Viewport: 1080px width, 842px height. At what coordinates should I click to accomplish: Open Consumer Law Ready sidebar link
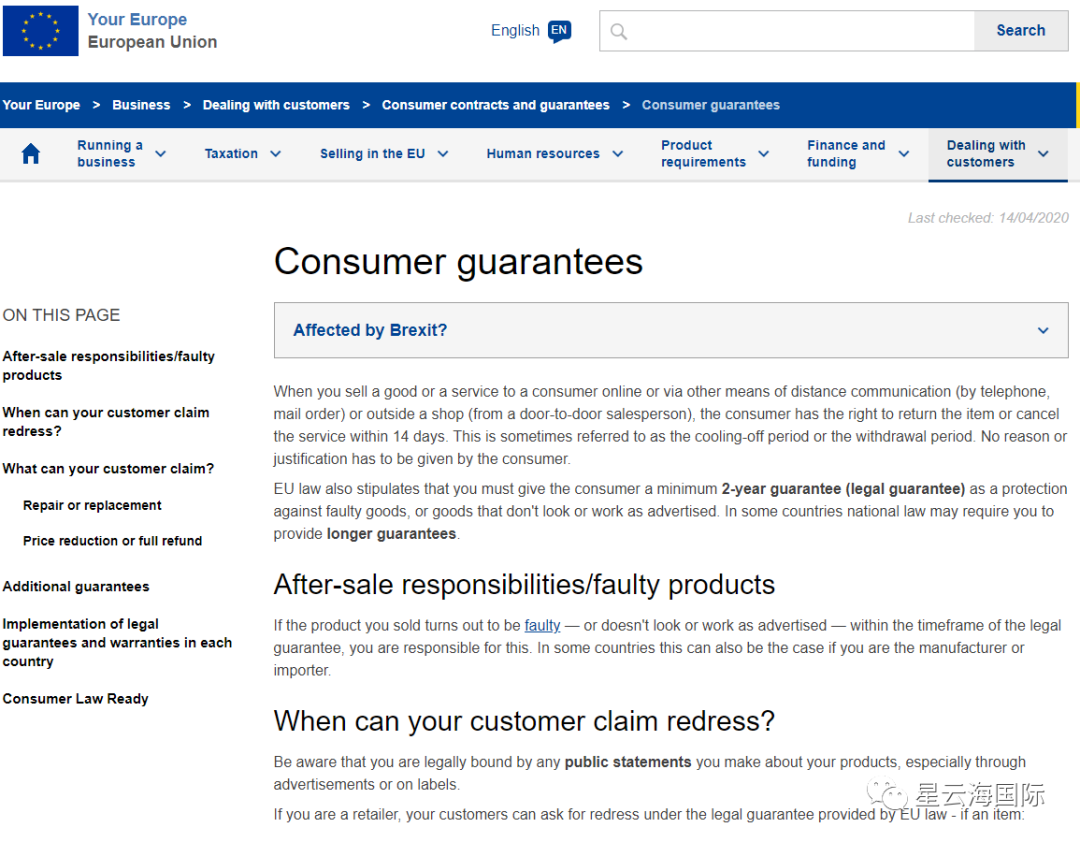(x=75, y=699)
